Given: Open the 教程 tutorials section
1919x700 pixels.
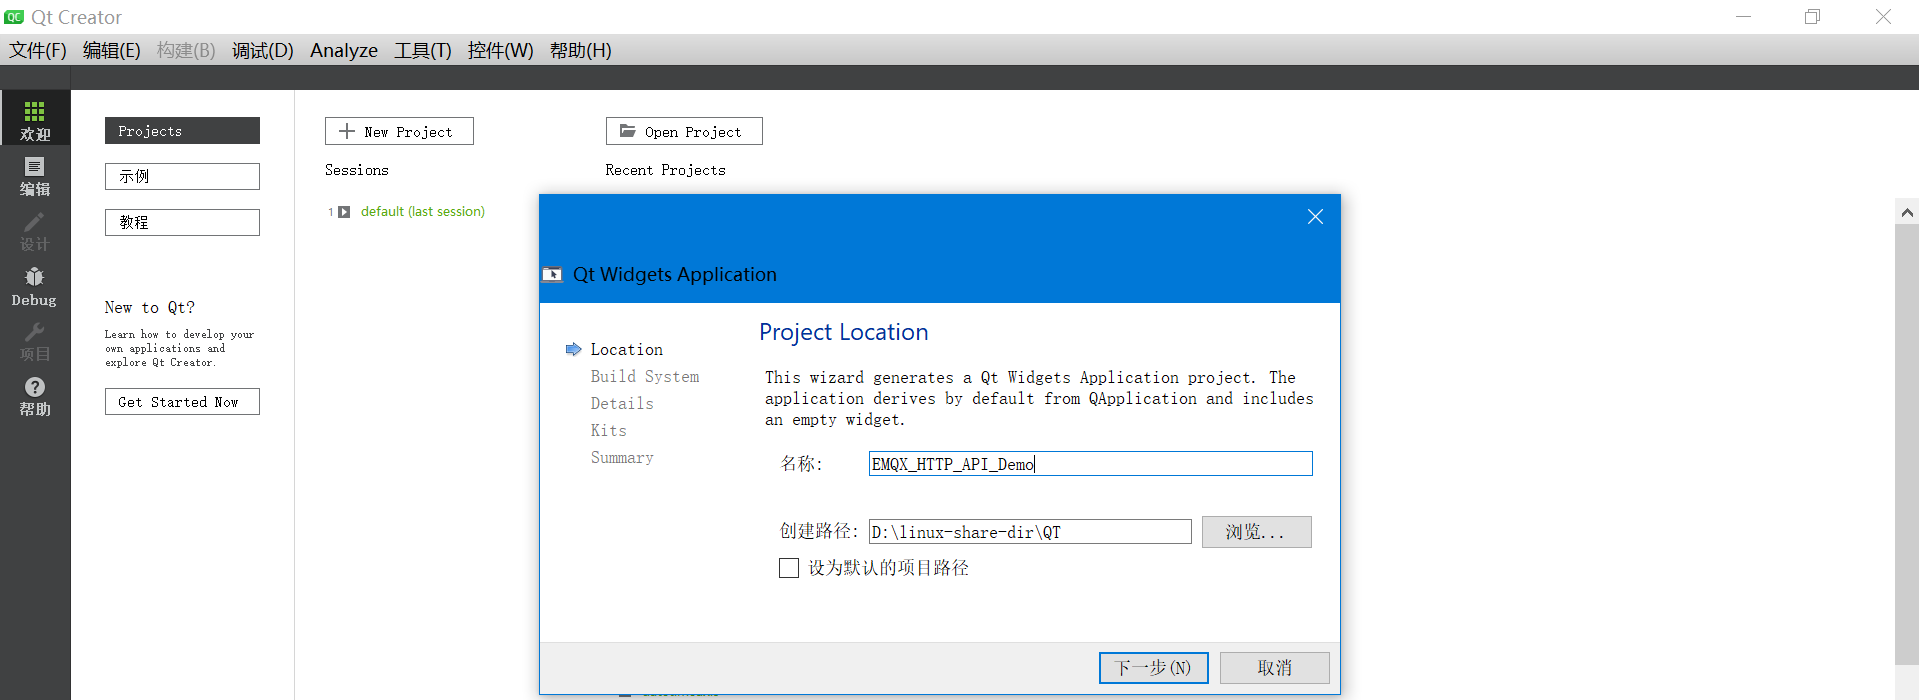Looking at the screenshot, I should 182,222.
